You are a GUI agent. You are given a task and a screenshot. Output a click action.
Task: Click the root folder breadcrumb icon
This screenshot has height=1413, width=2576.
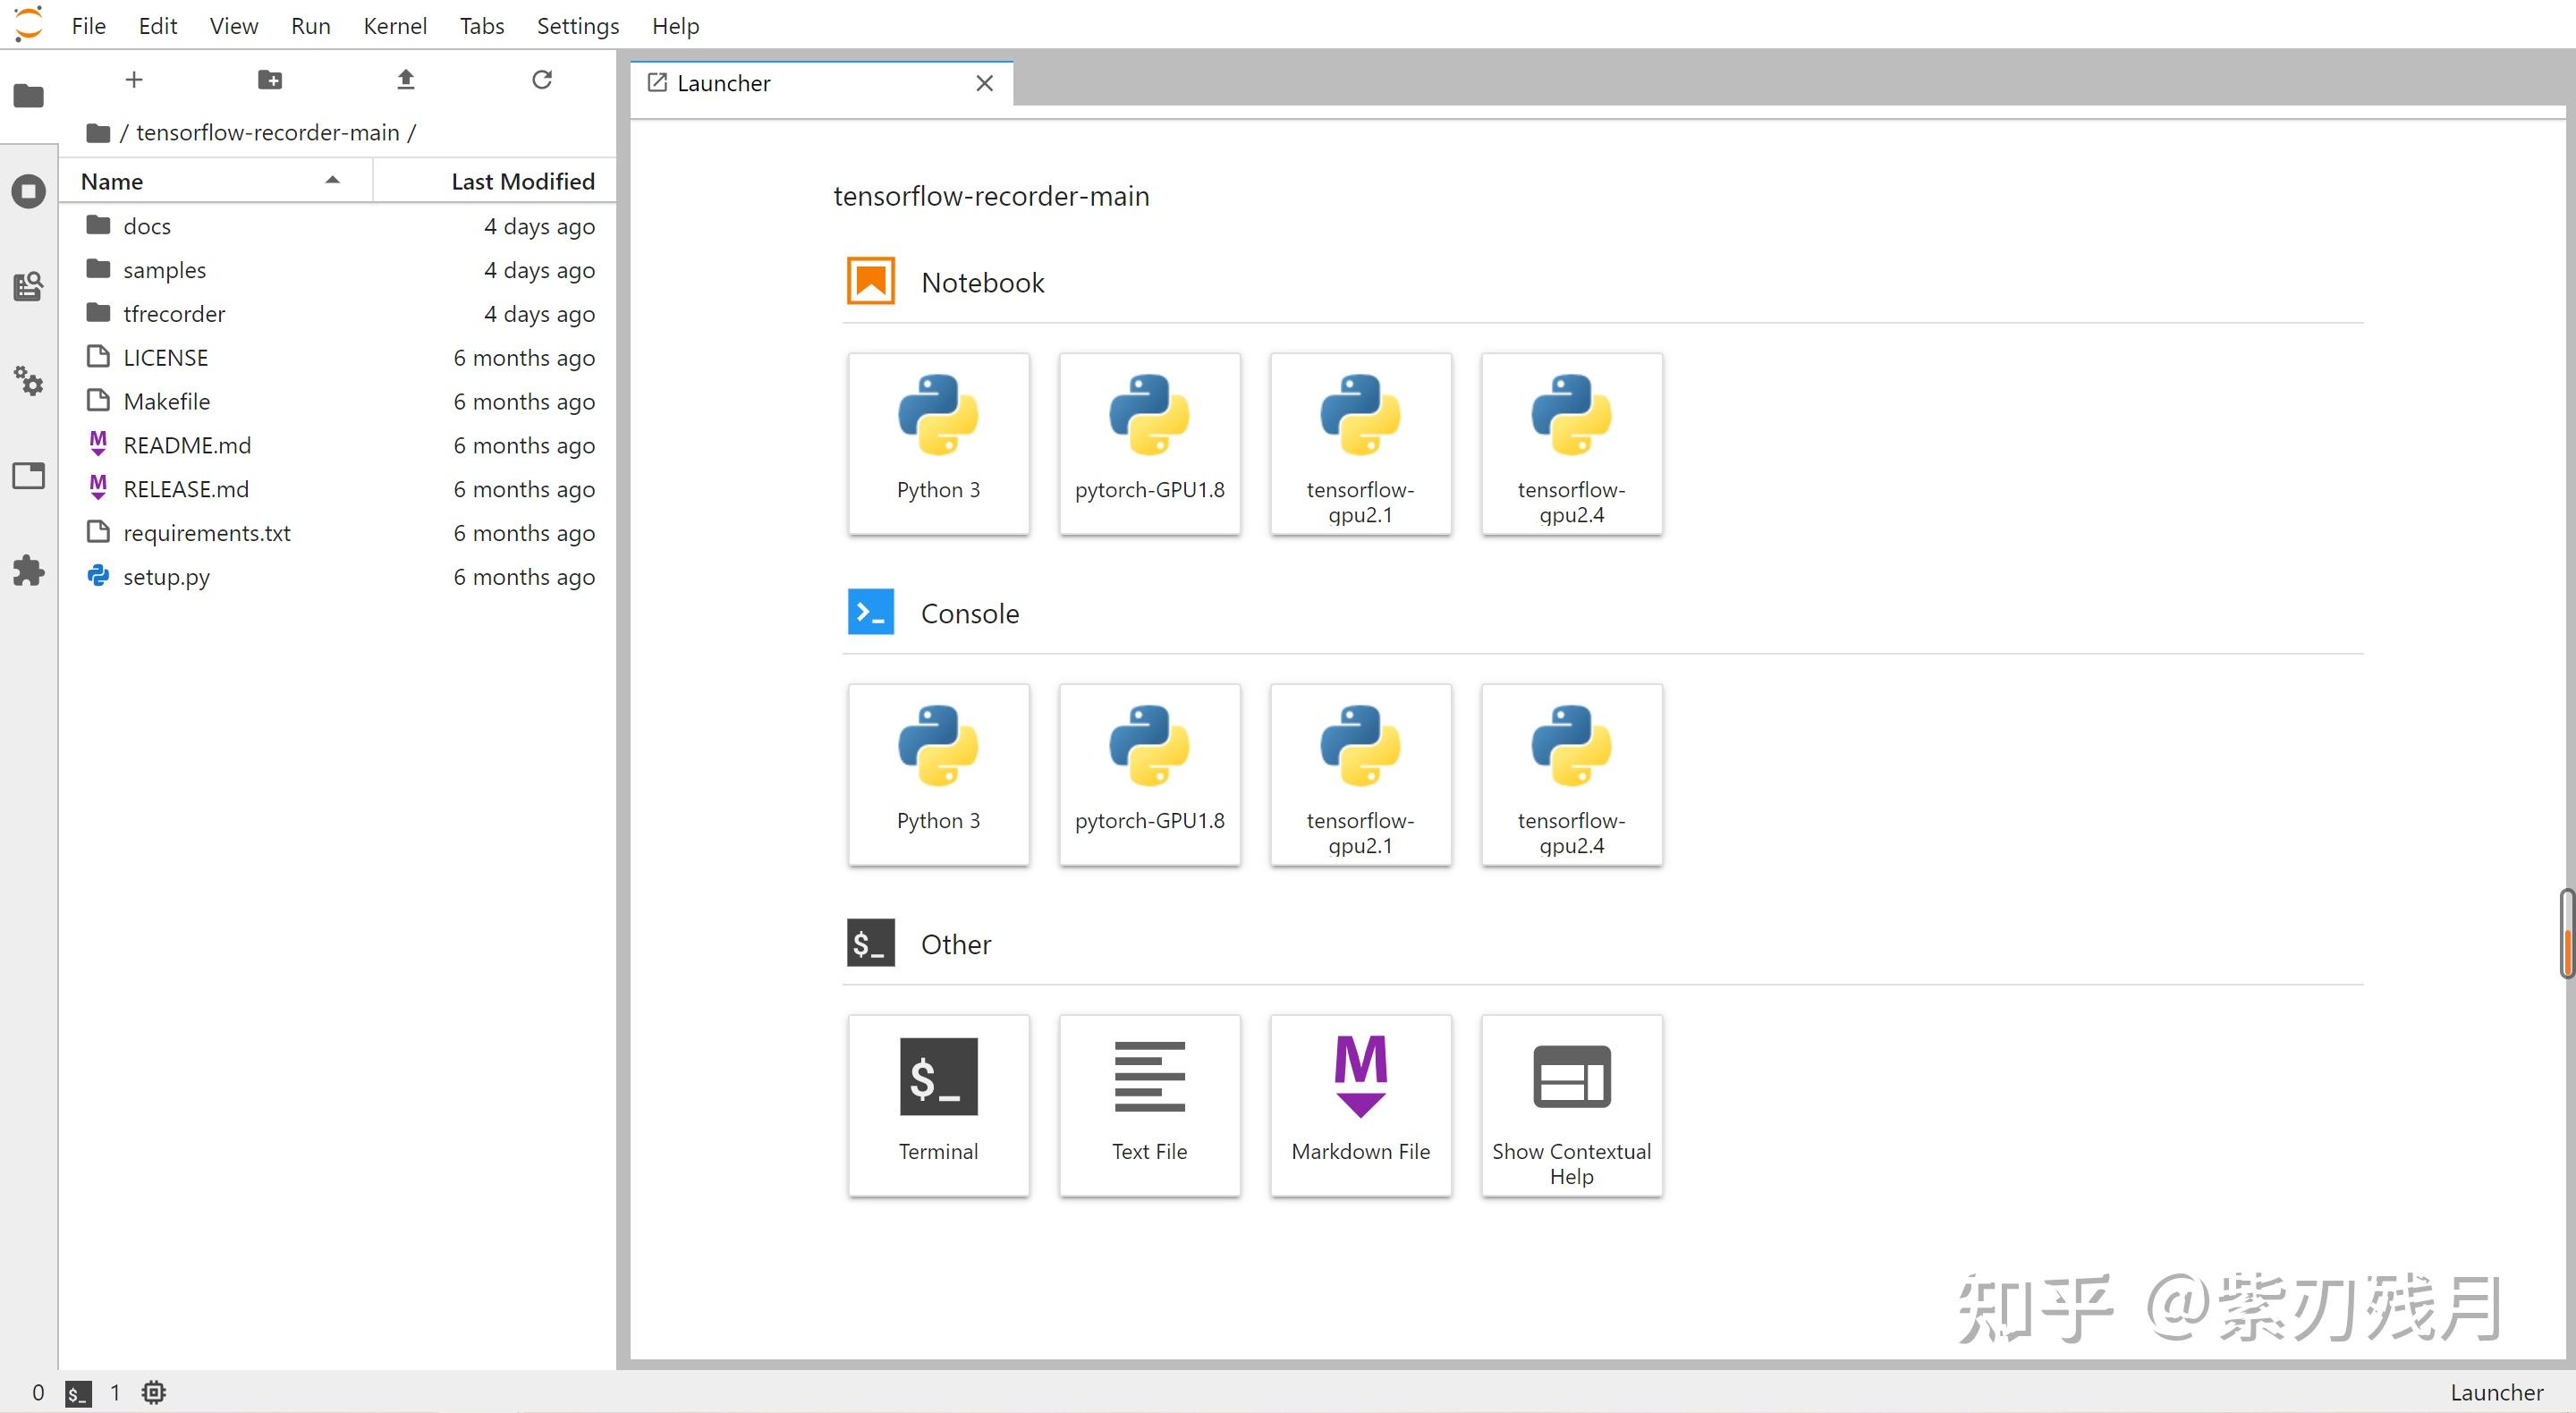pyautogui.click(x=98, y=133)
